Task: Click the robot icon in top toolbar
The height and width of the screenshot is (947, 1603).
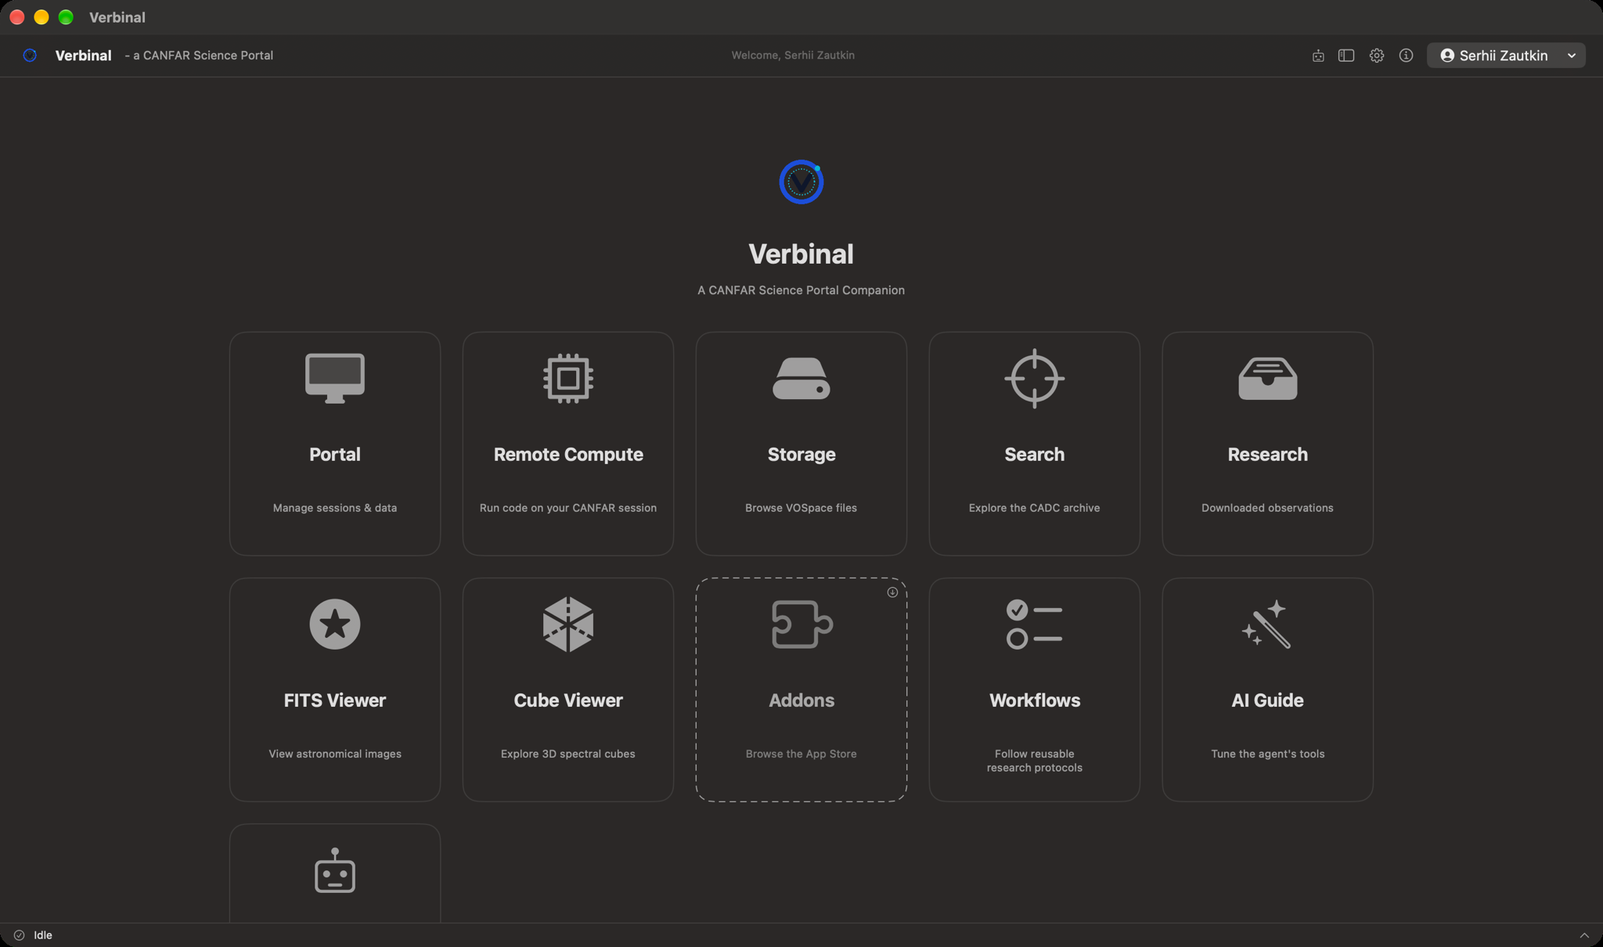Action: pyautogui.click(x=1318, y=56)
